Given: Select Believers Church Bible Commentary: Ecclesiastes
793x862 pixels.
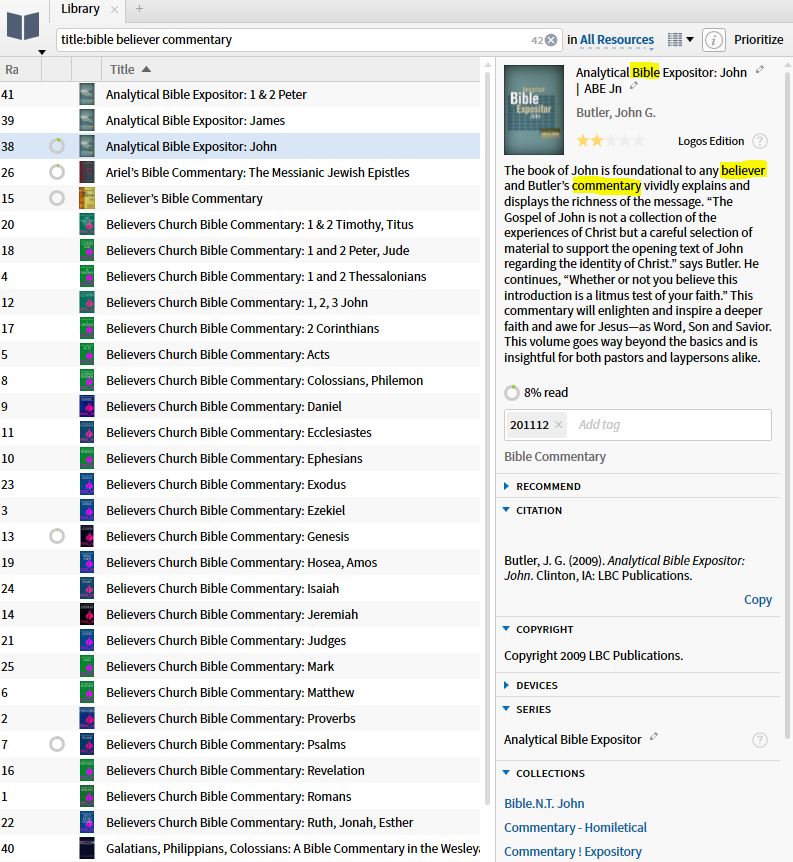Looking at the screenshot, I should [240, 433].
